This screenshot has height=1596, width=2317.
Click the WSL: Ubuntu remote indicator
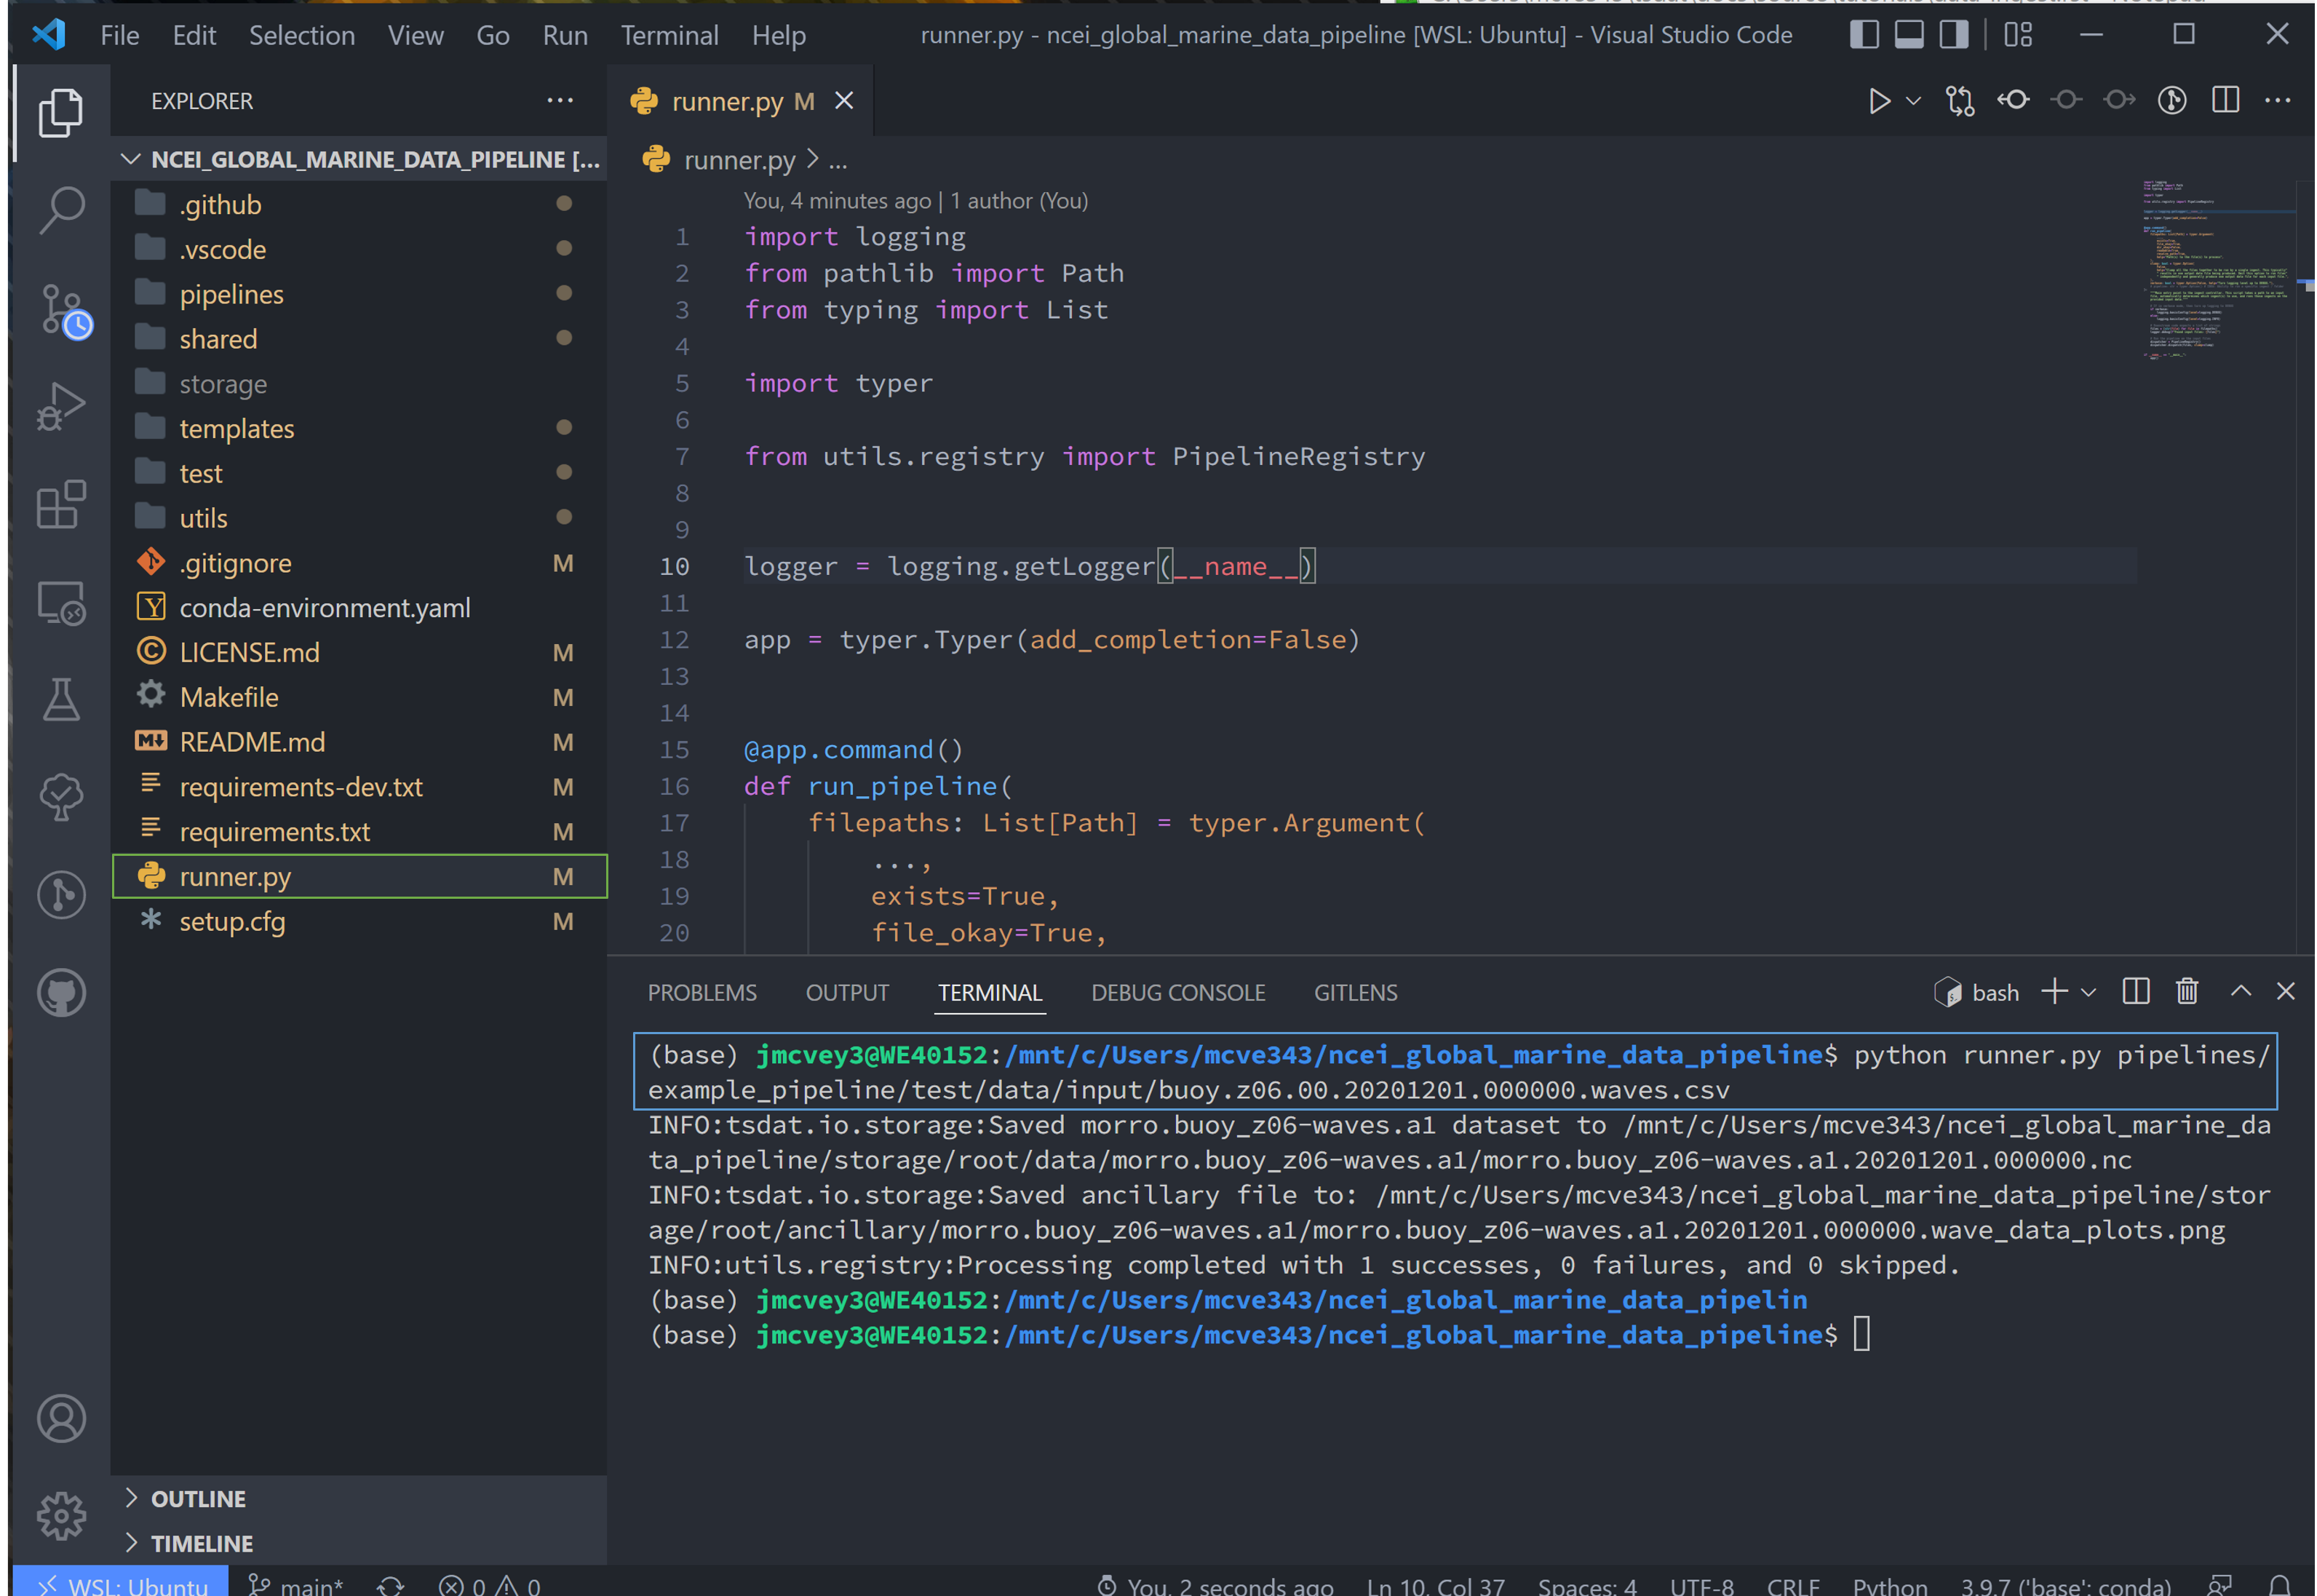coord(122,1582)
